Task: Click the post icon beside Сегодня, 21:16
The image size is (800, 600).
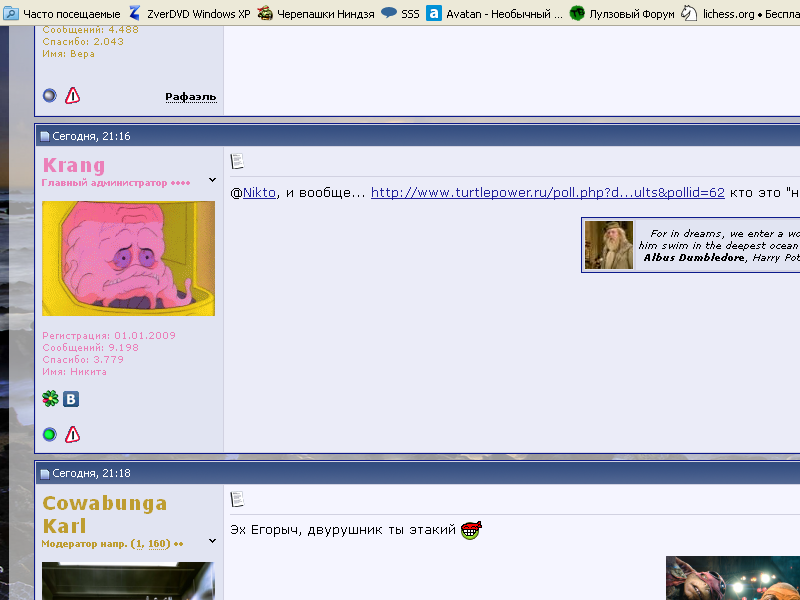Action: click(x=45, y=136)
